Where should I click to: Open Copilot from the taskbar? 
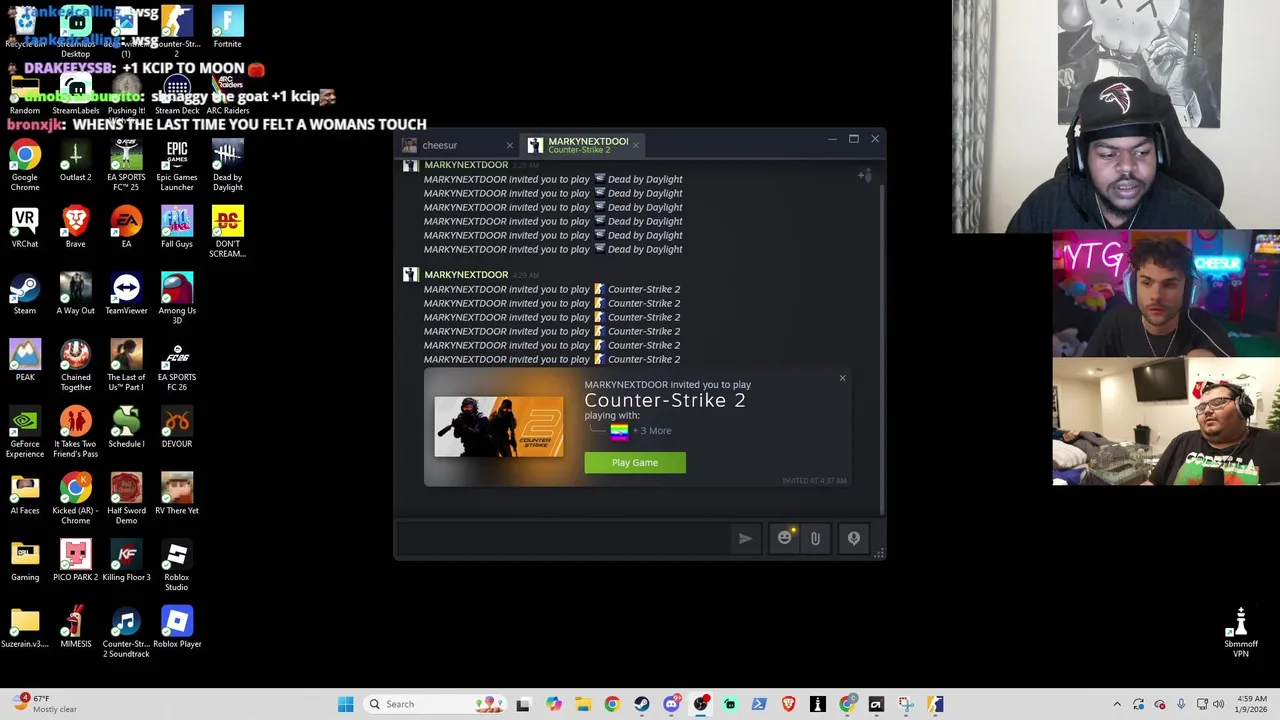(554, 704)
